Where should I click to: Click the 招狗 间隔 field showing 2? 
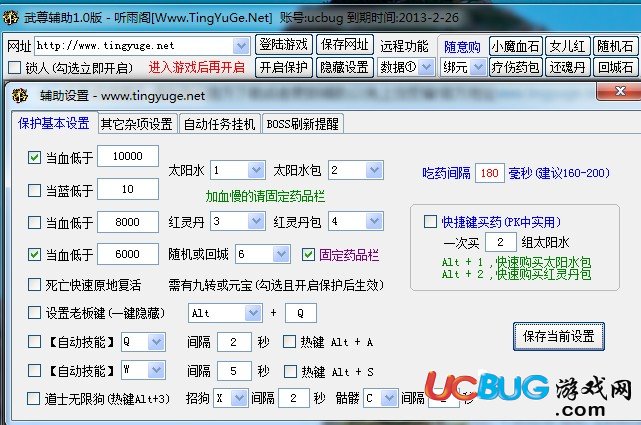(x=294, y=398)
